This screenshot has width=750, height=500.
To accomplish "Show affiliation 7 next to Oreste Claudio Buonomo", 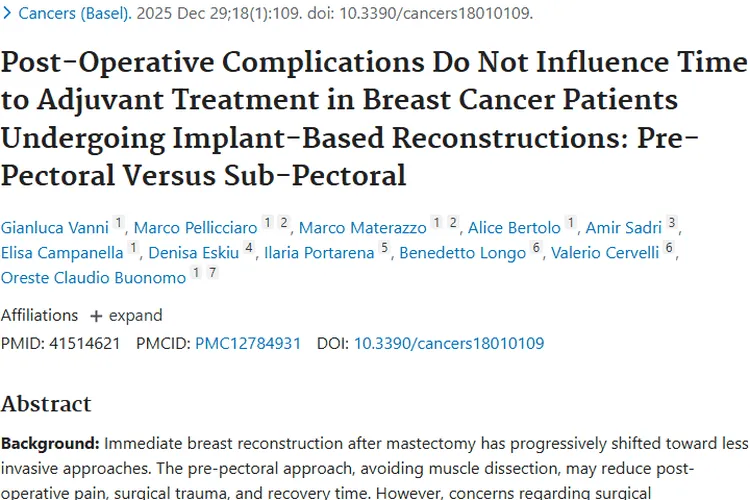I will (x=212, y=272).
